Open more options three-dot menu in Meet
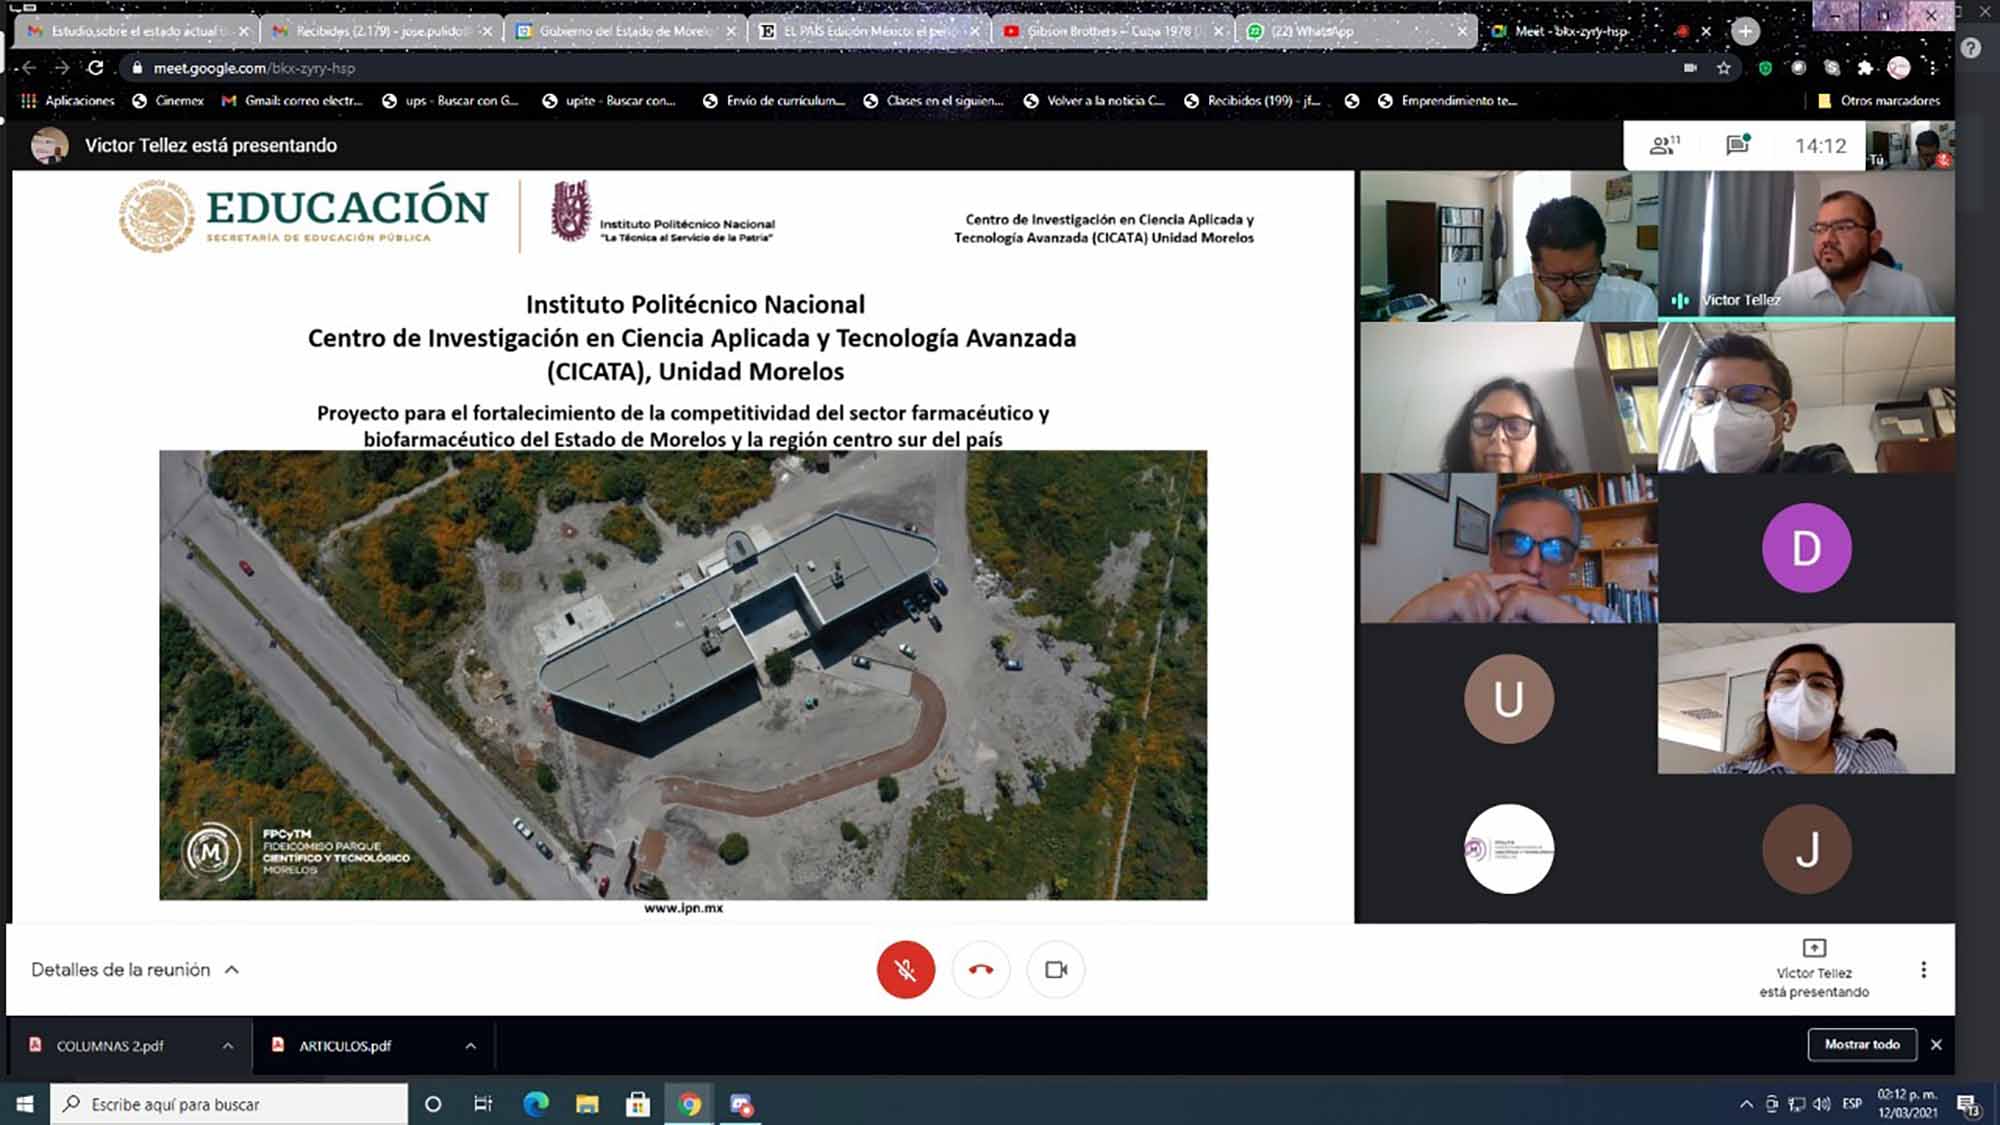The image size is (2000, 1125). click(x=1923, y=969)
